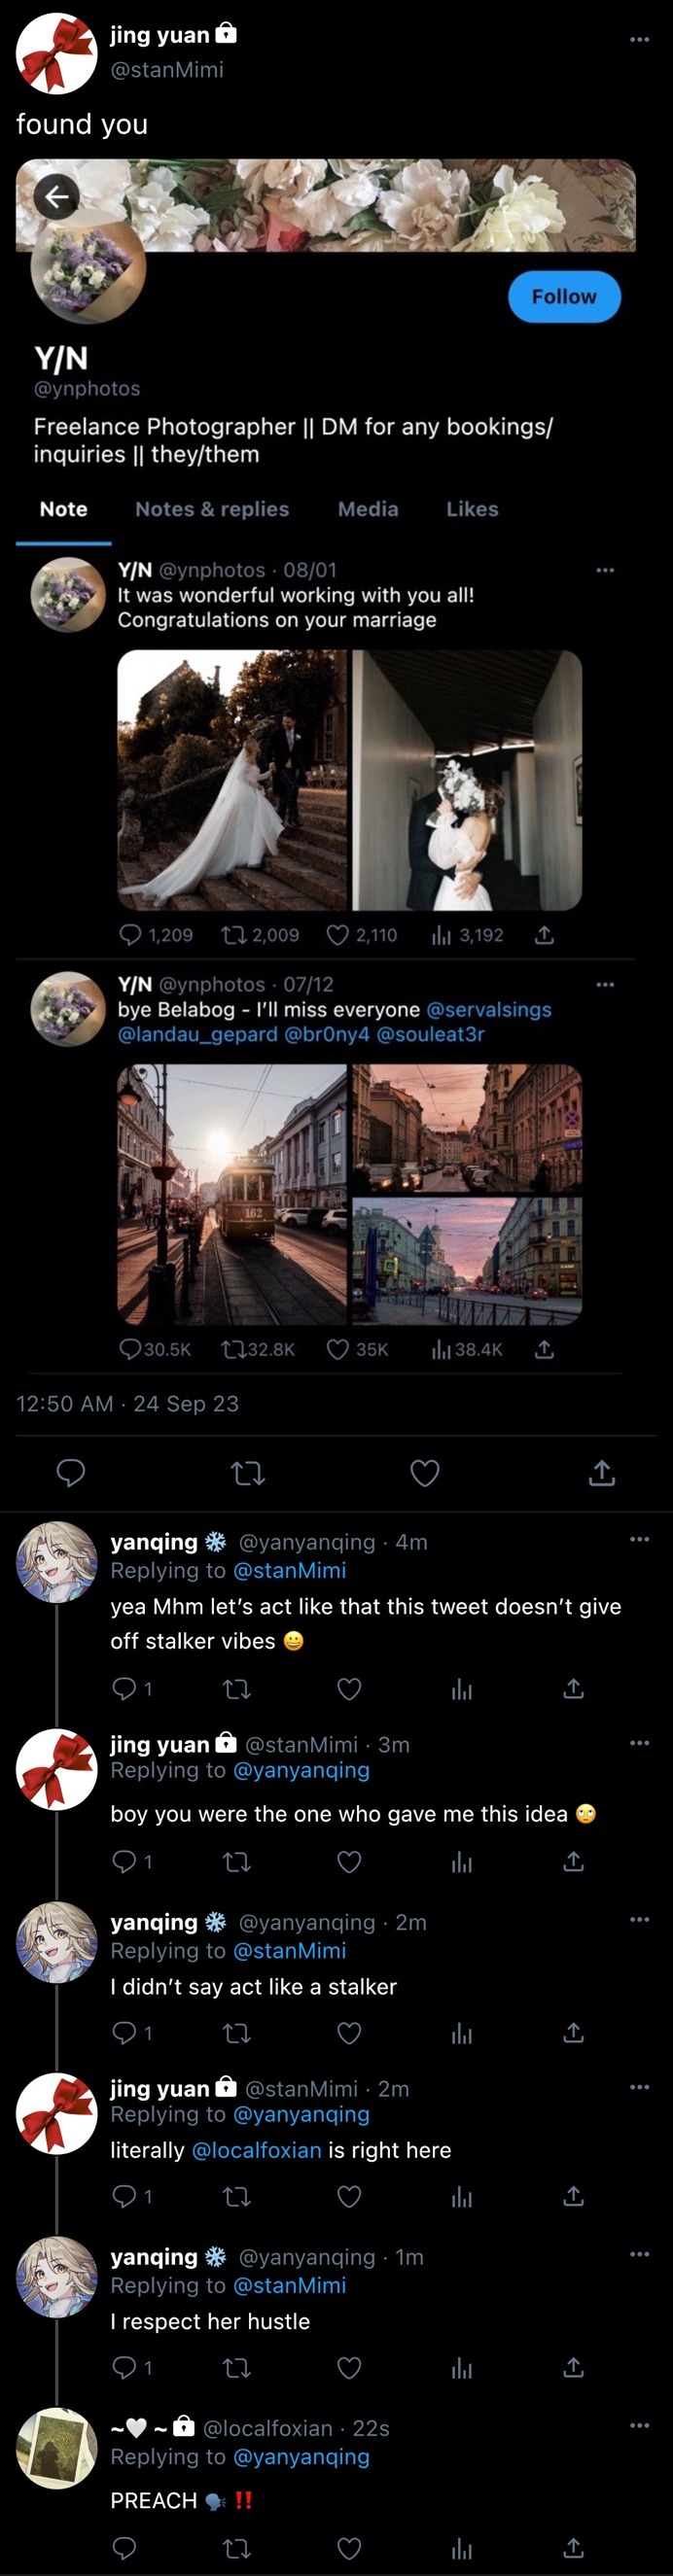This screenshot has width=673, height=2576.
Task: Open more options on the PREACH reply
Action: 640,2425
